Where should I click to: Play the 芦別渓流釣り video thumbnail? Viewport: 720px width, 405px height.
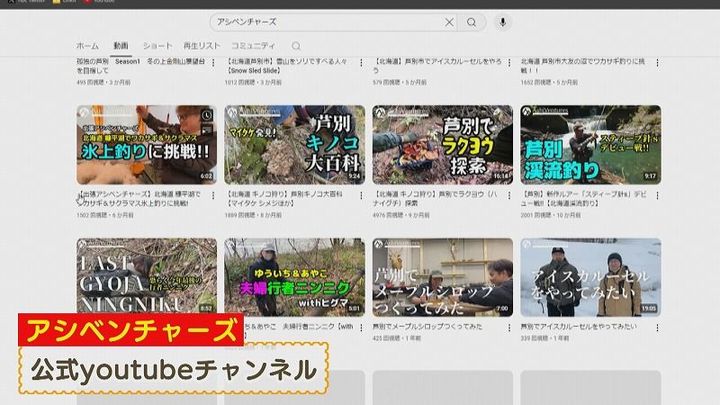(x=590, y=144)
